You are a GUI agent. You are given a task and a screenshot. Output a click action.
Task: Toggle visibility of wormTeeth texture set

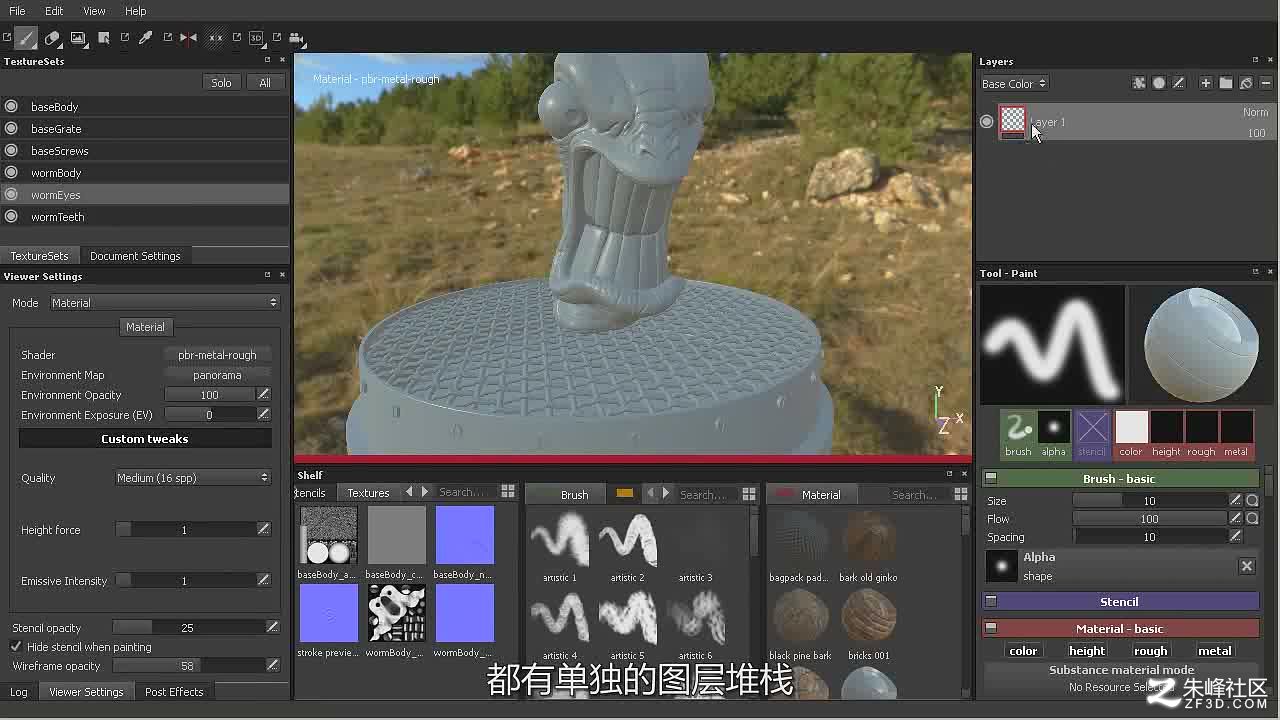click(11, 216)
